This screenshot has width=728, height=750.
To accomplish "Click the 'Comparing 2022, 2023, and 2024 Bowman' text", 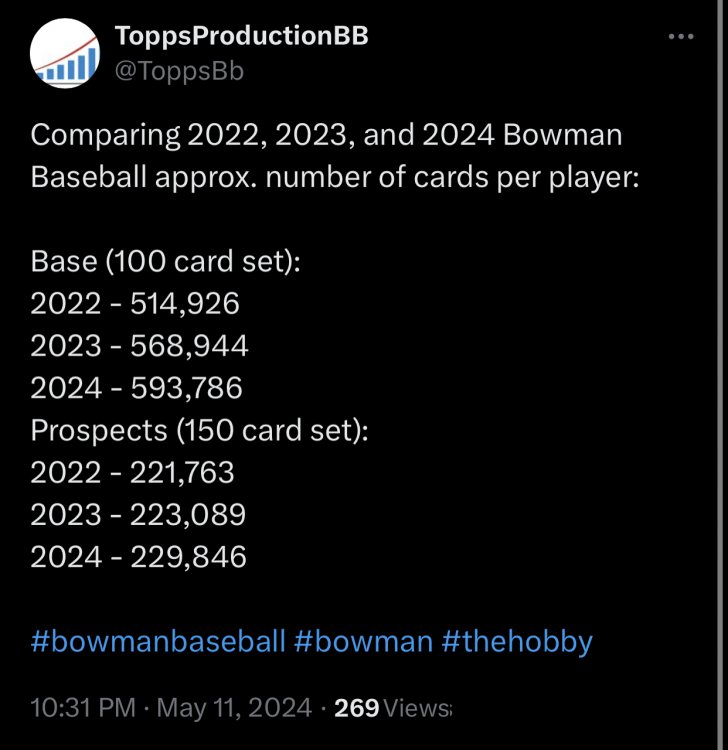I will coord(326,135).
